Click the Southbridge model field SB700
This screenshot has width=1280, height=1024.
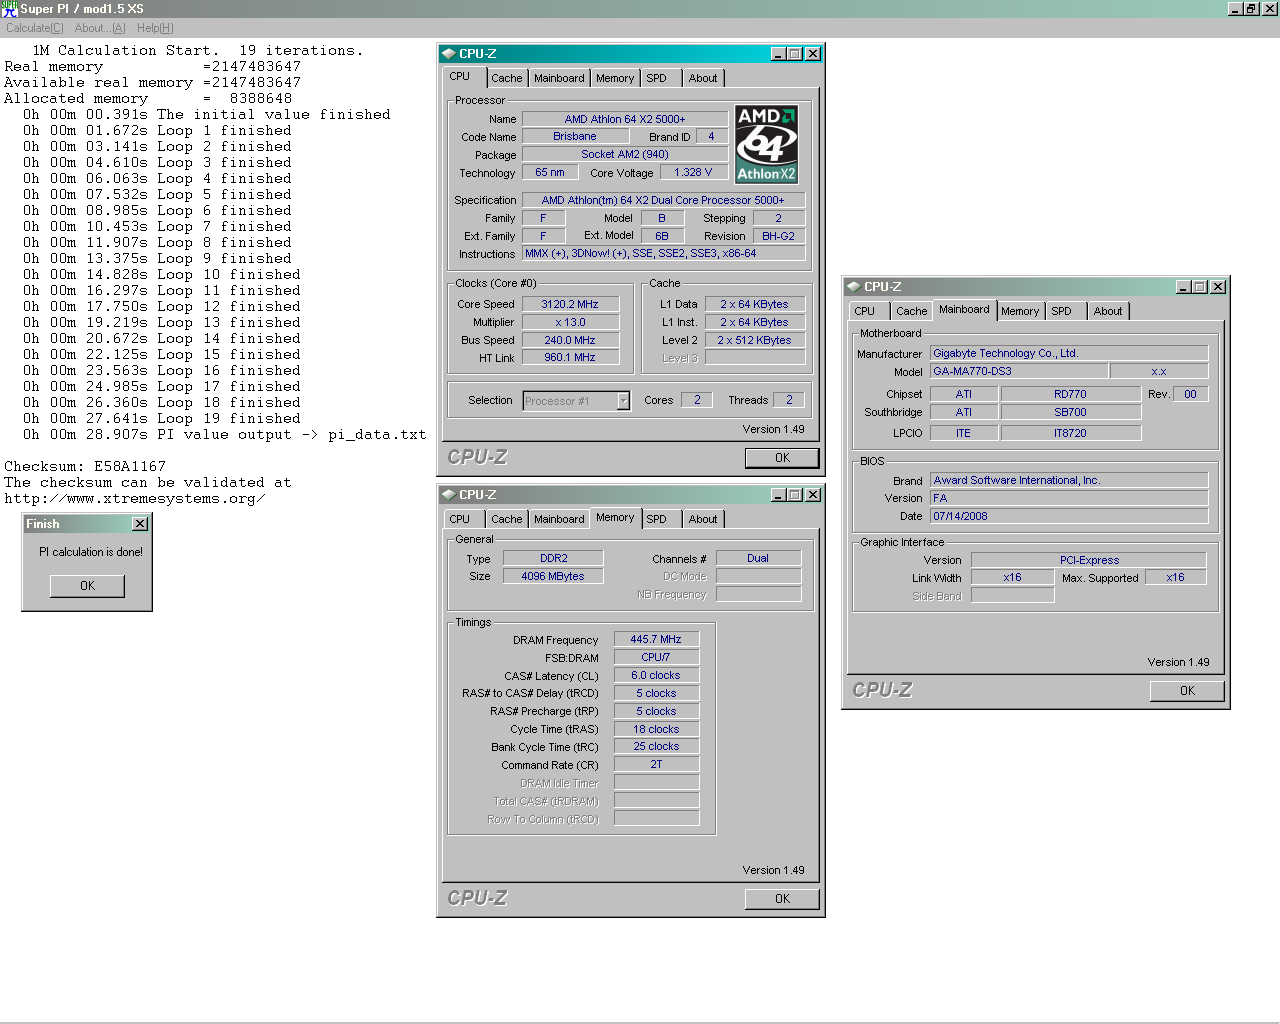(1070, 413)
